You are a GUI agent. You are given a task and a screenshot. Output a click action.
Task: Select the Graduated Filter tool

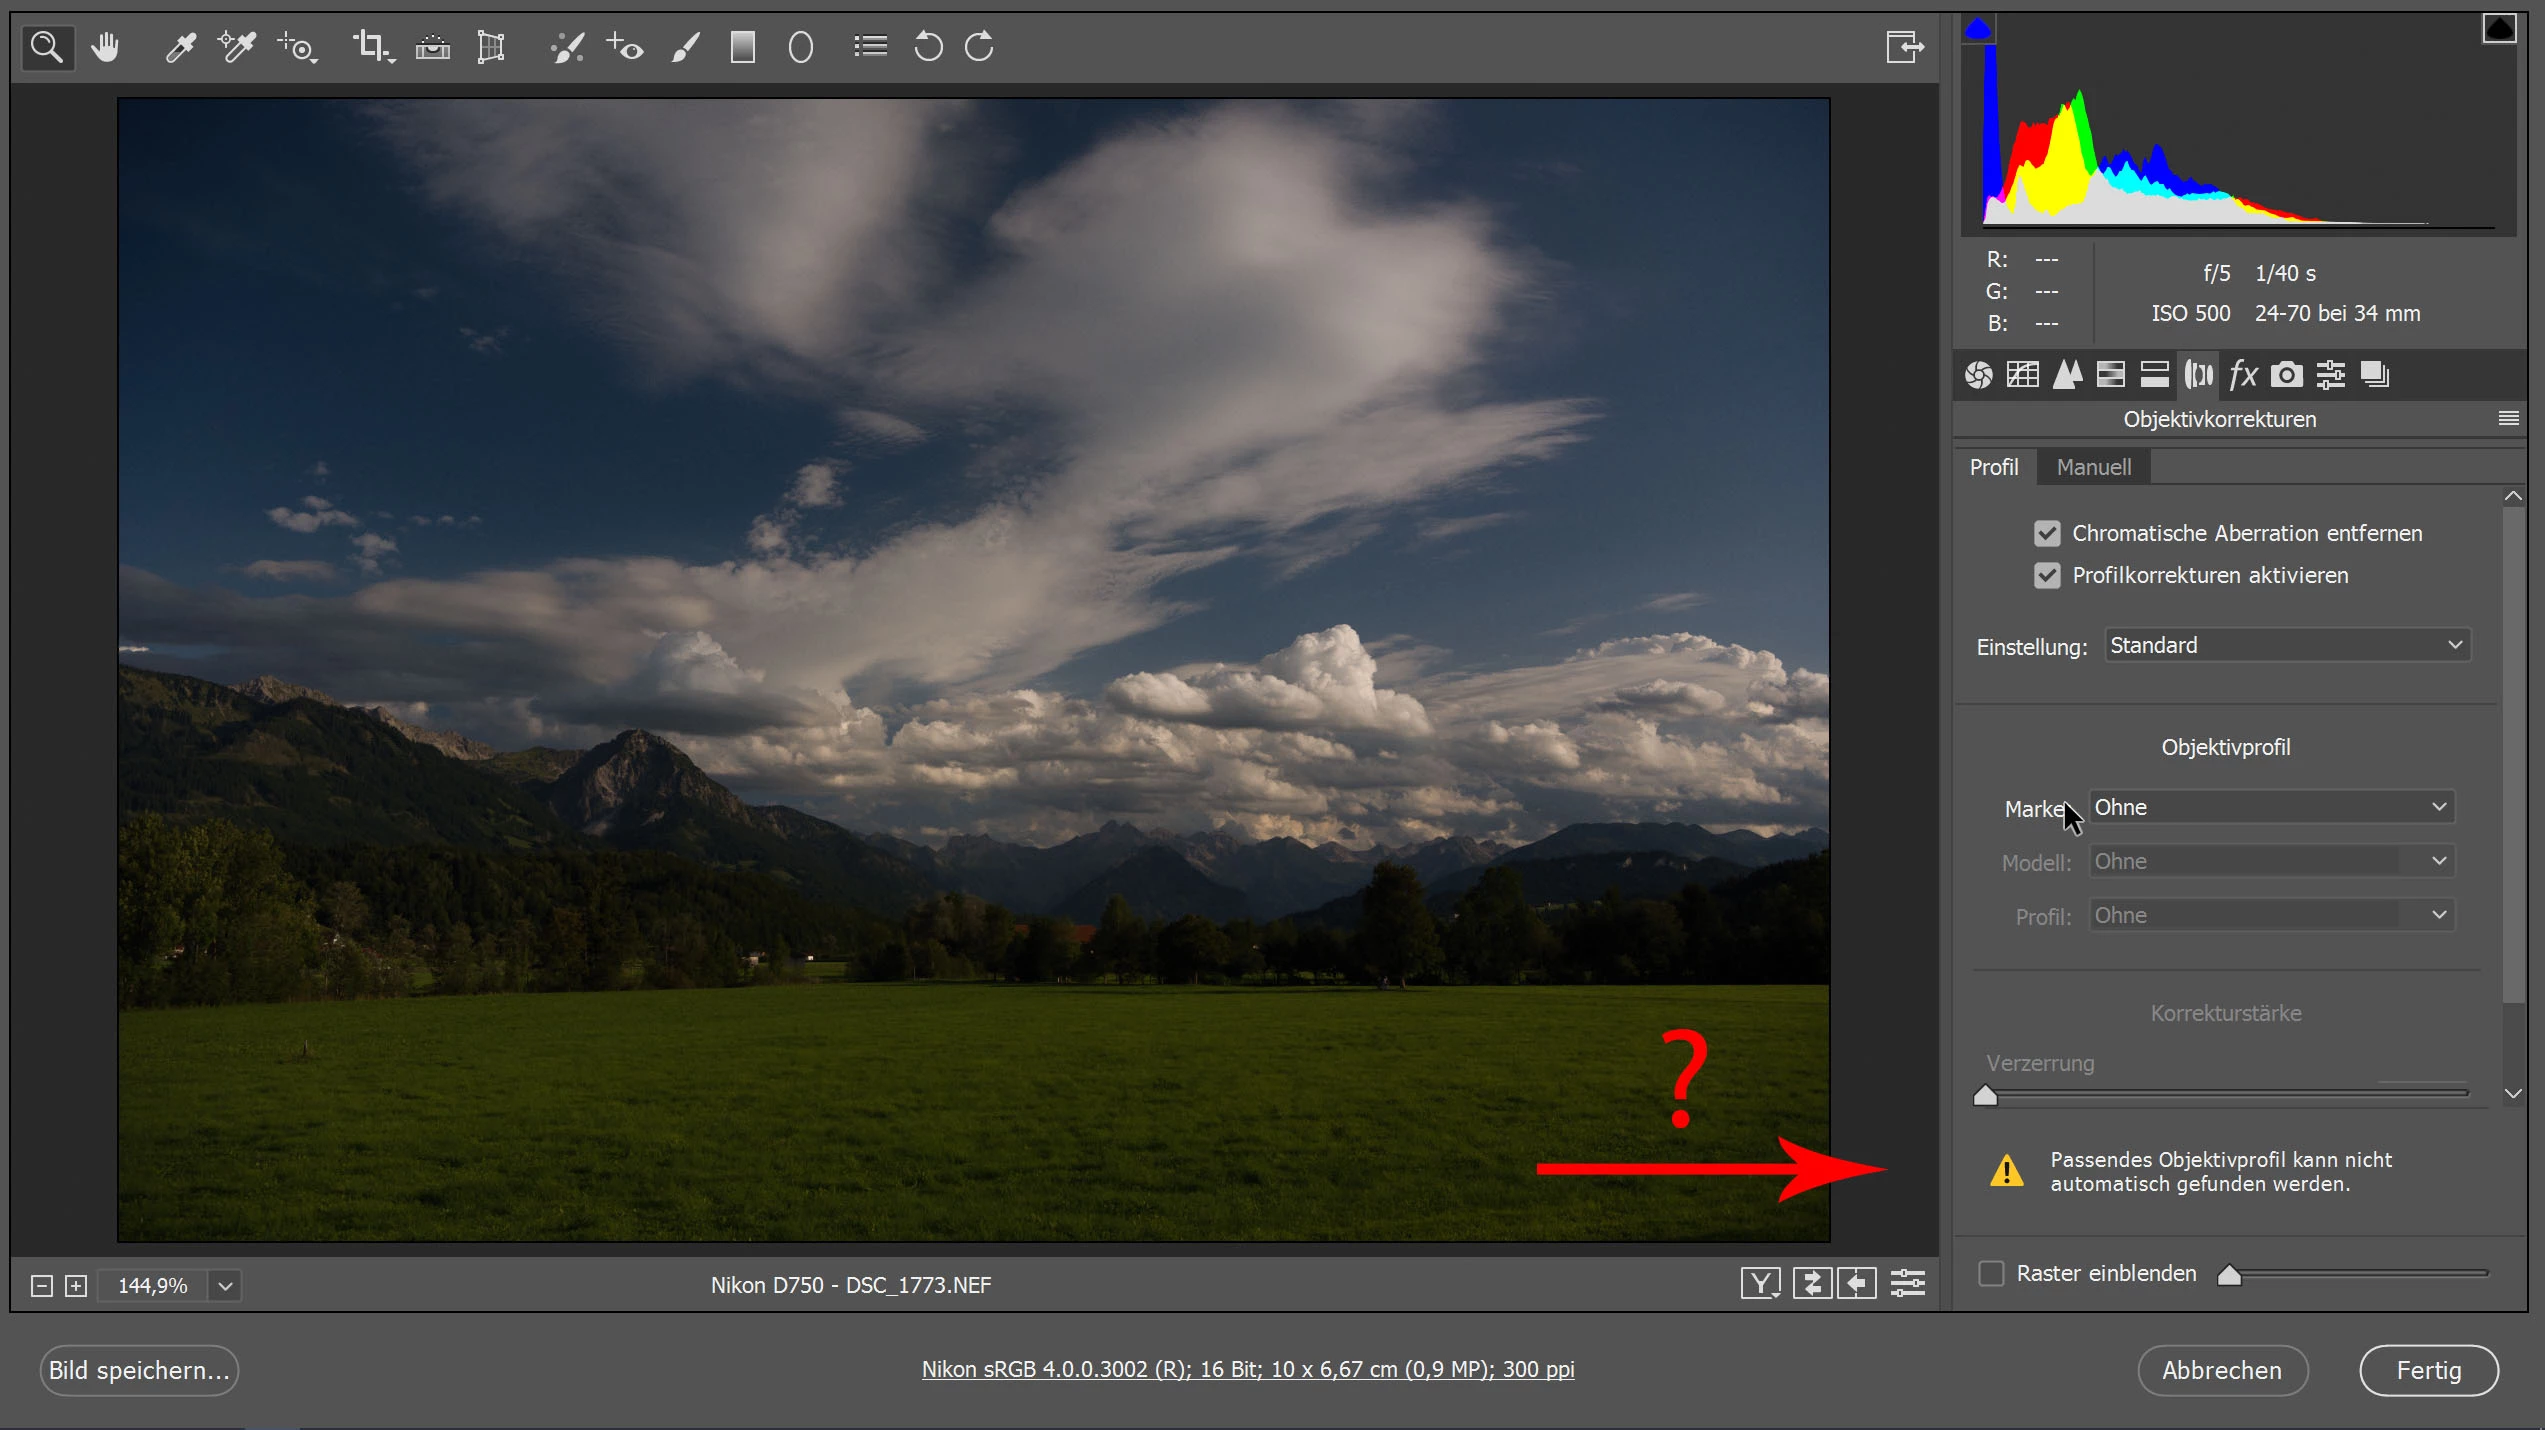tap(742, 47)
